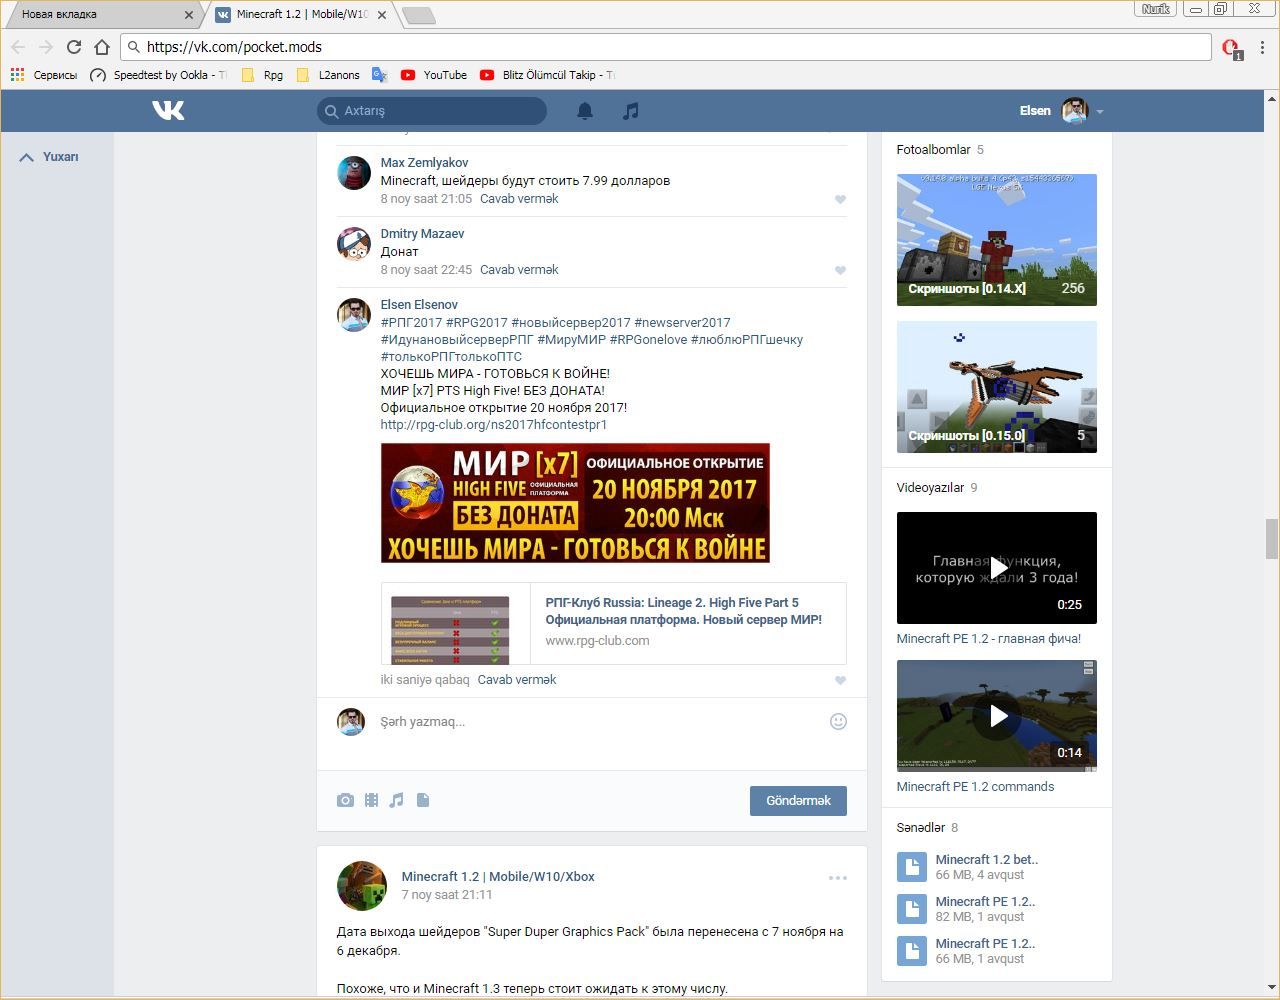Open Elsen Elsenov's profile name
This screenshot has width=1280, height=1000.
tap(419, 305)
